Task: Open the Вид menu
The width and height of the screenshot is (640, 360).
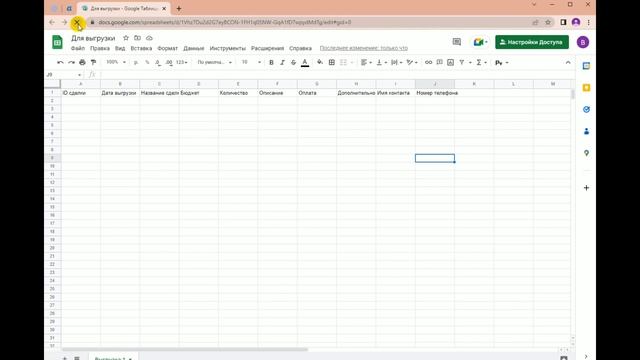Action: tap(120, 48)
